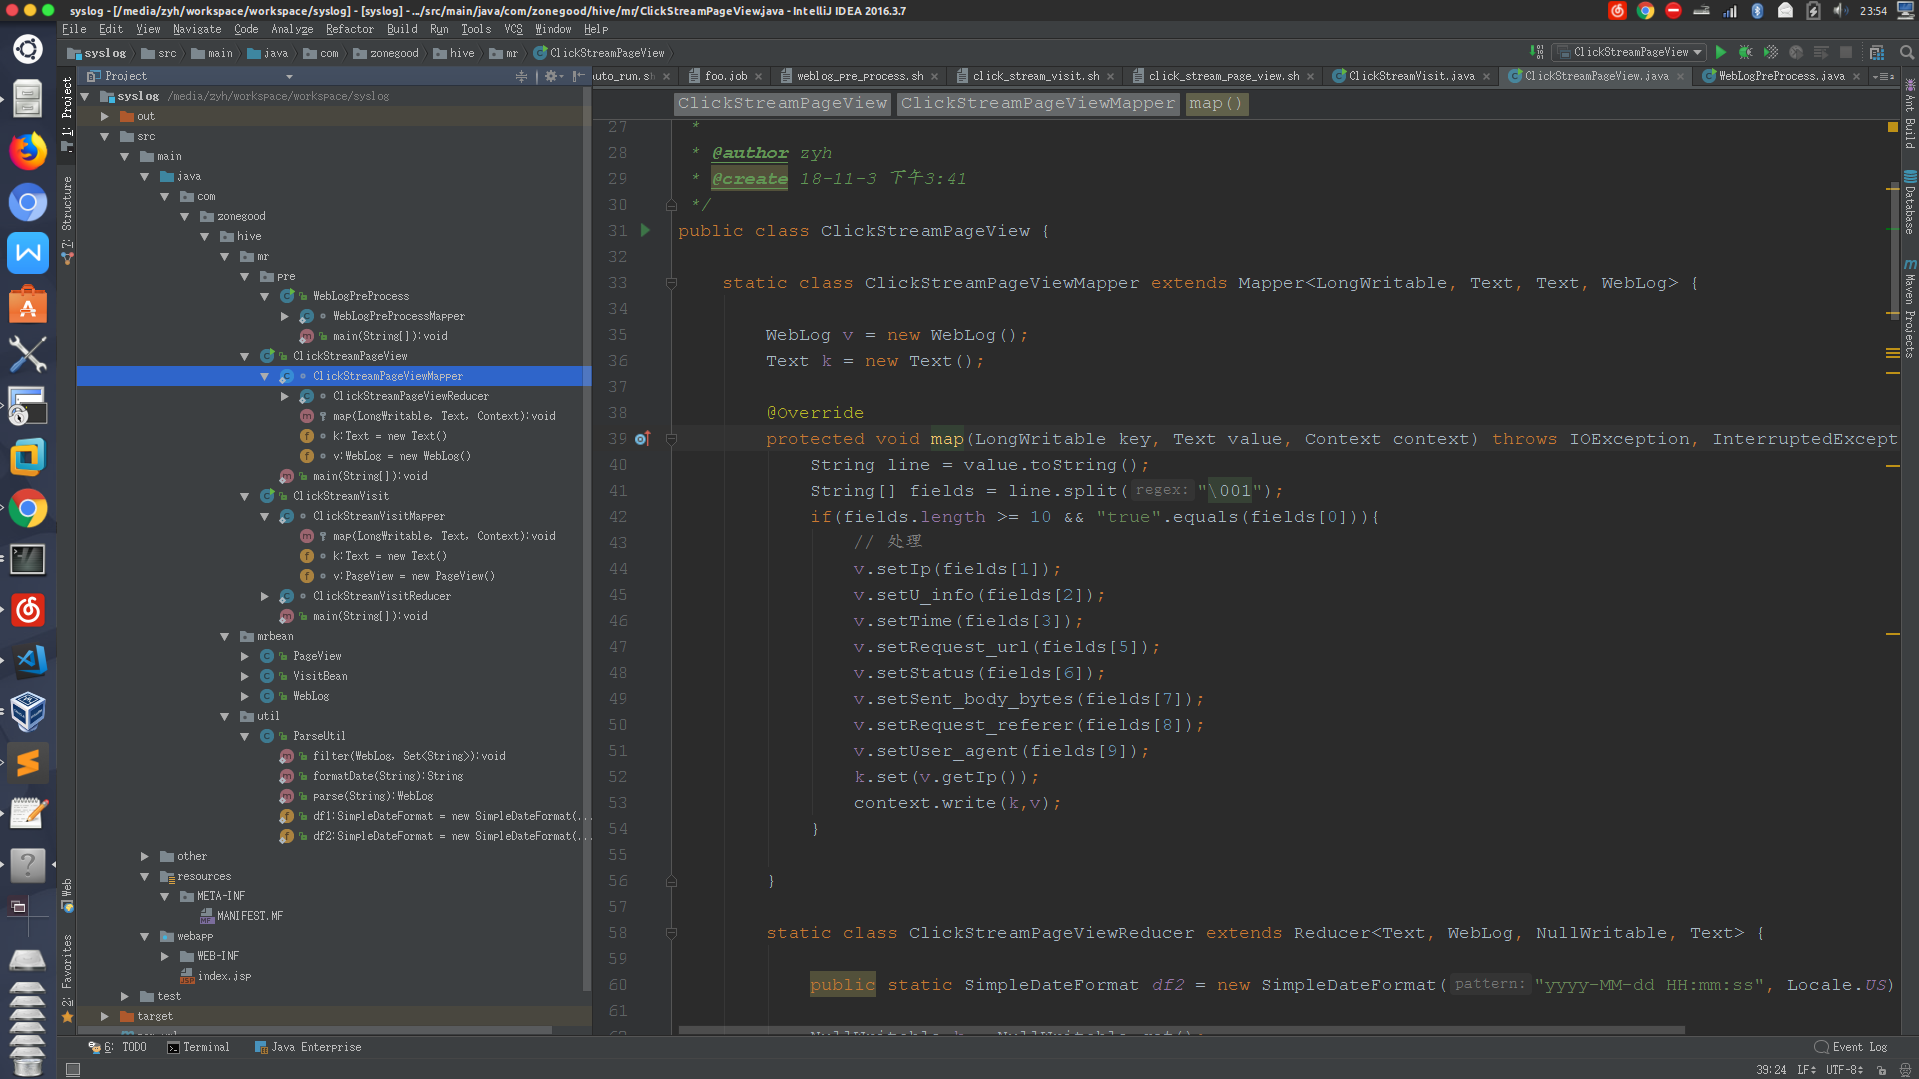Select formatDate(String):String method
Viewport: 1919px width, 1079px height.
[387, 776]
